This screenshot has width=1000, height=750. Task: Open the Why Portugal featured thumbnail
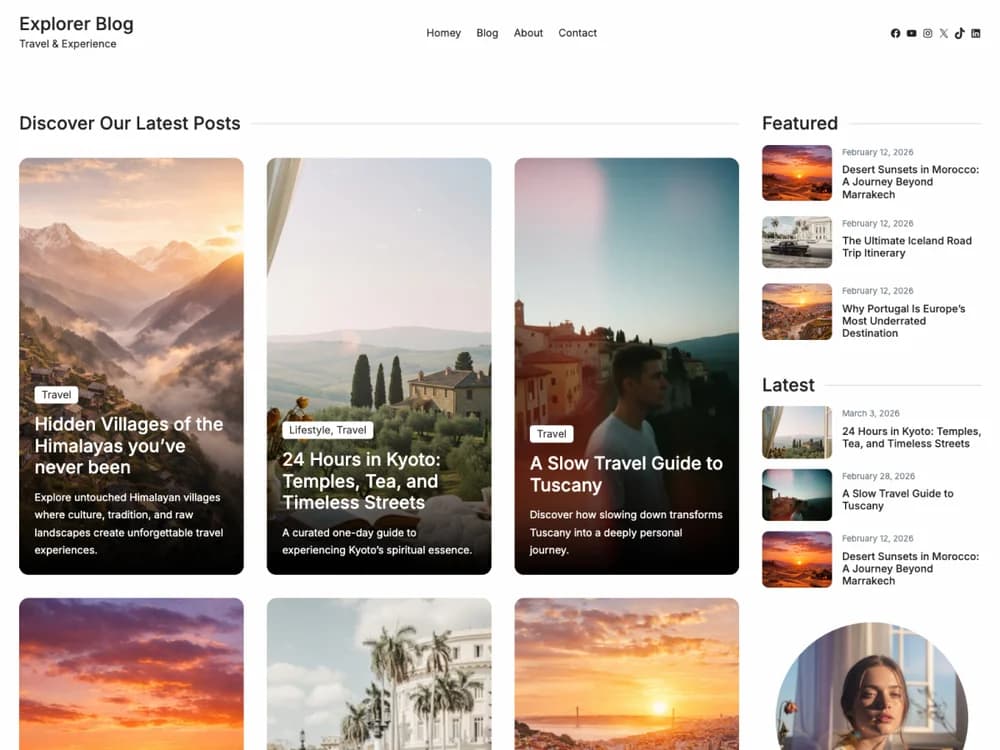coord(797,311)
